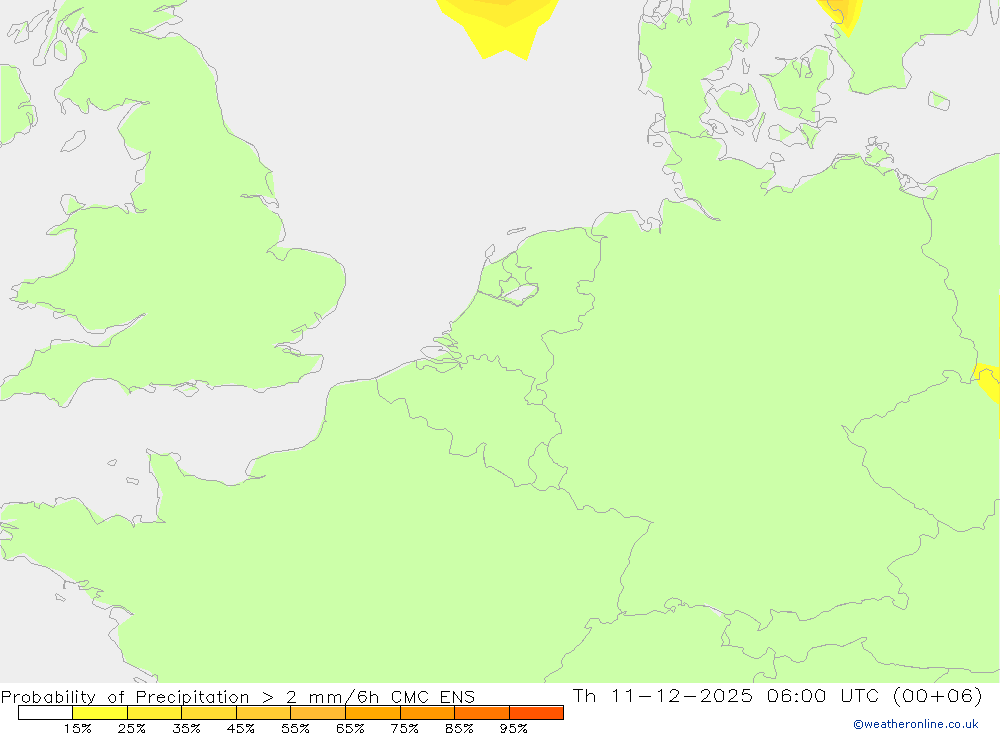Screen dimensions: 1000x733
Task: Select the 15% yellow legend swatch
Action: (99, 712)
